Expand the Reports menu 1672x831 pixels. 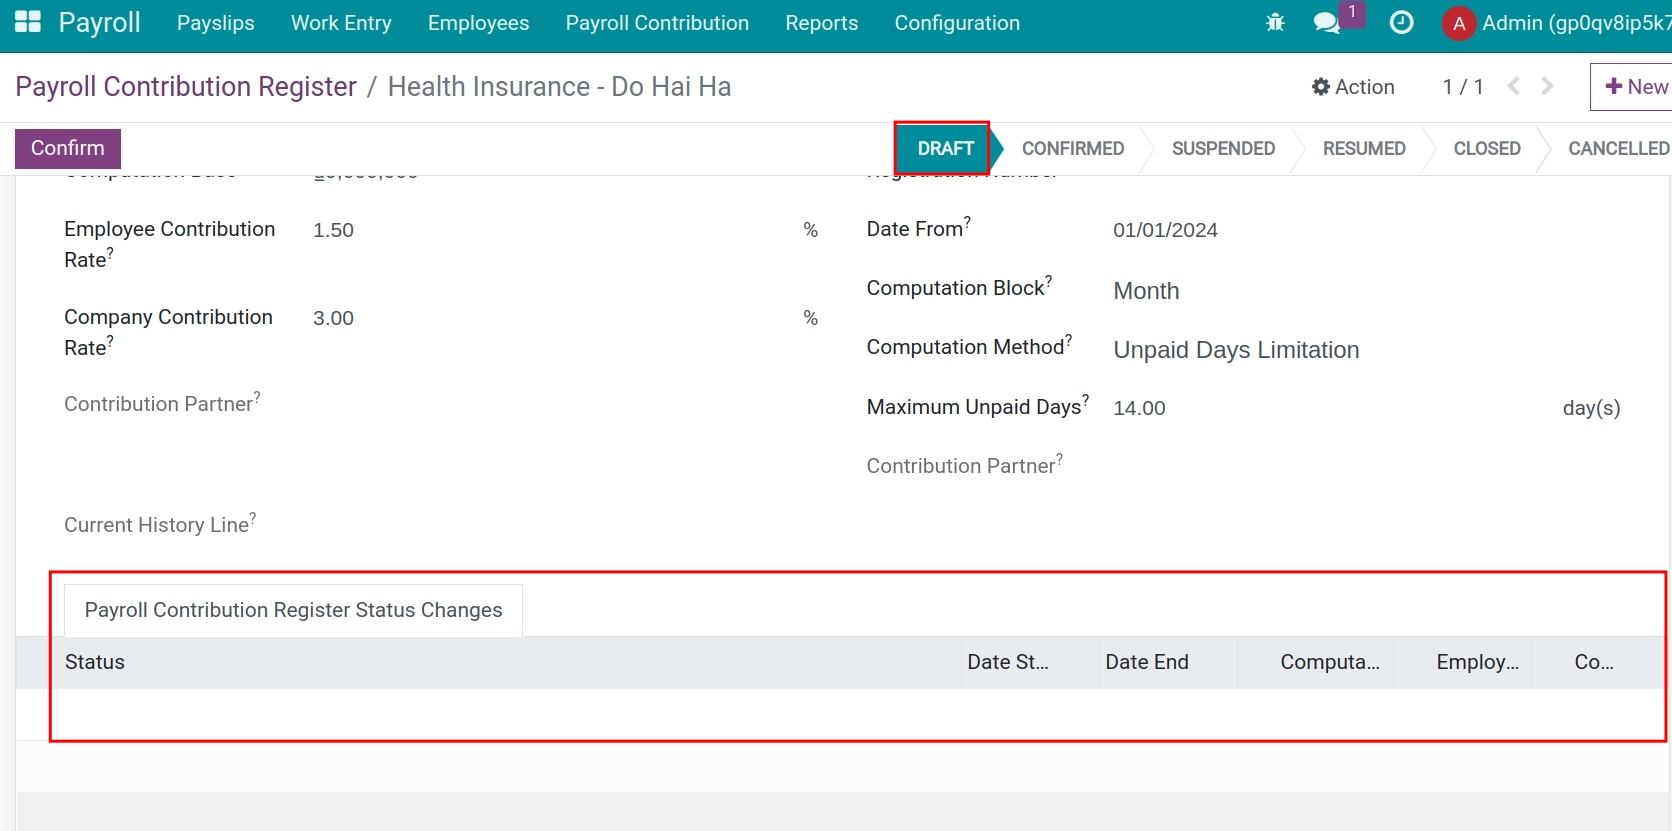(x=821, y=23)
